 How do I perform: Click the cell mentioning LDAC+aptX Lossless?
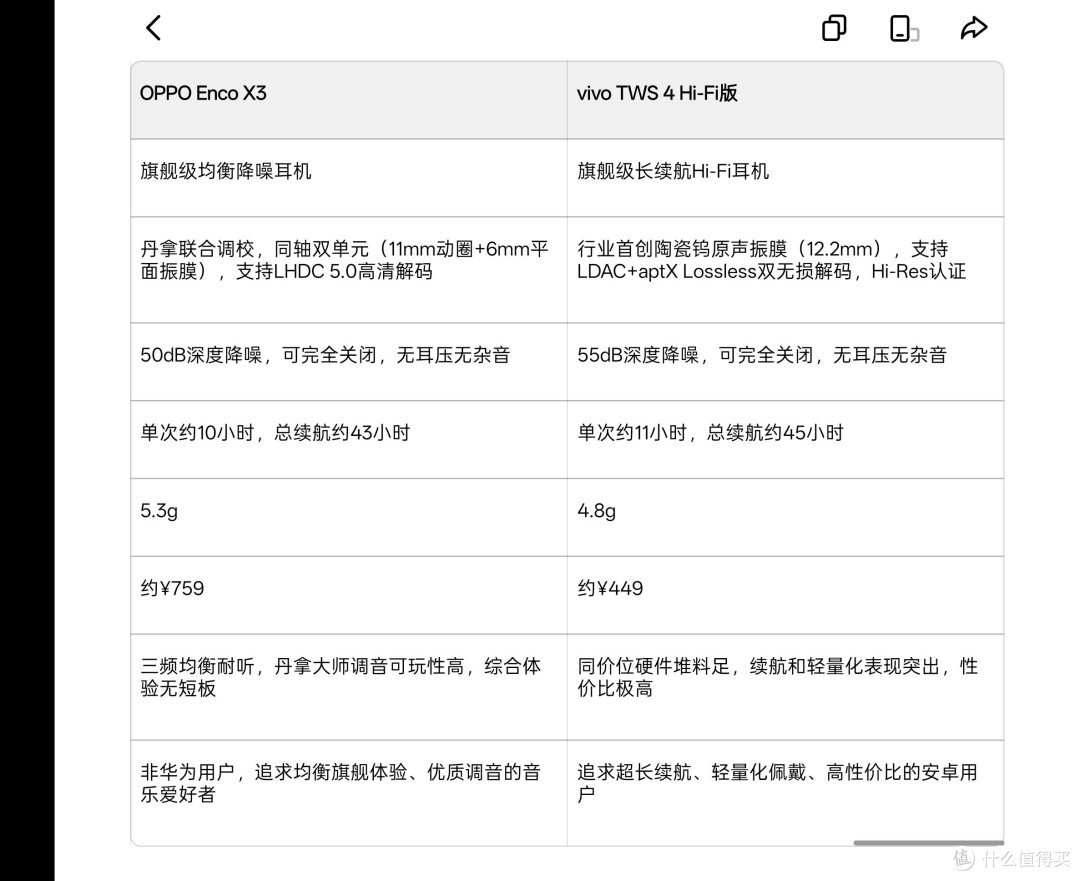pyautogui.click(x=785, y=269)
